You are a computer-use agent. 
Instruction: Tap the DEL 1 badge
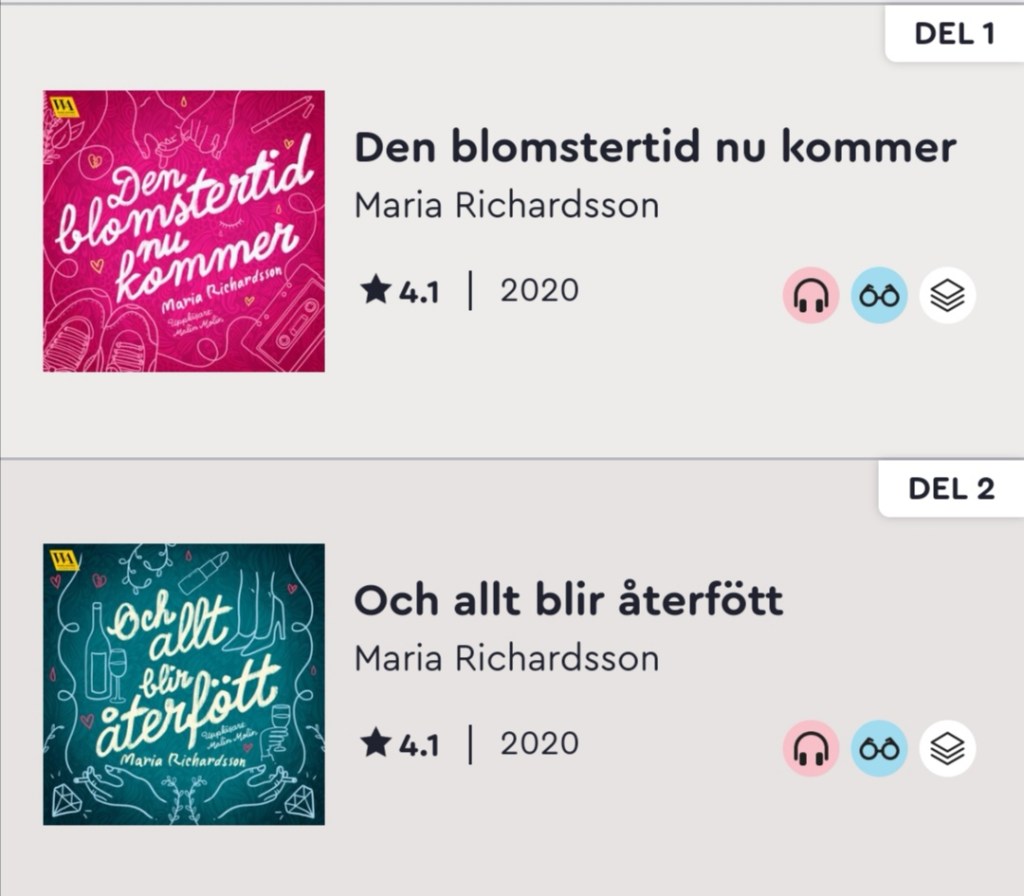(x=954, y=34)
